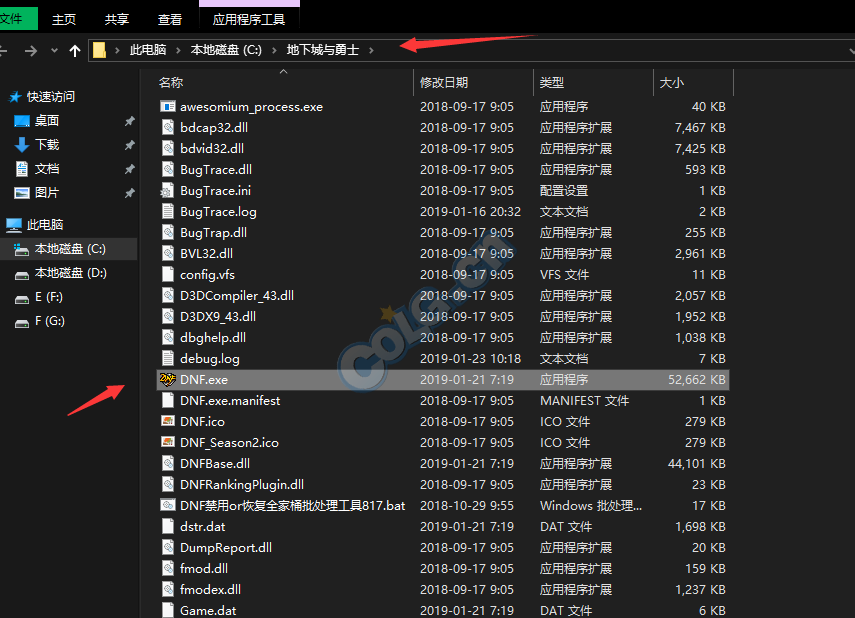
Task: Click the BVL32.dll file icon
Action: click(167, 253)
